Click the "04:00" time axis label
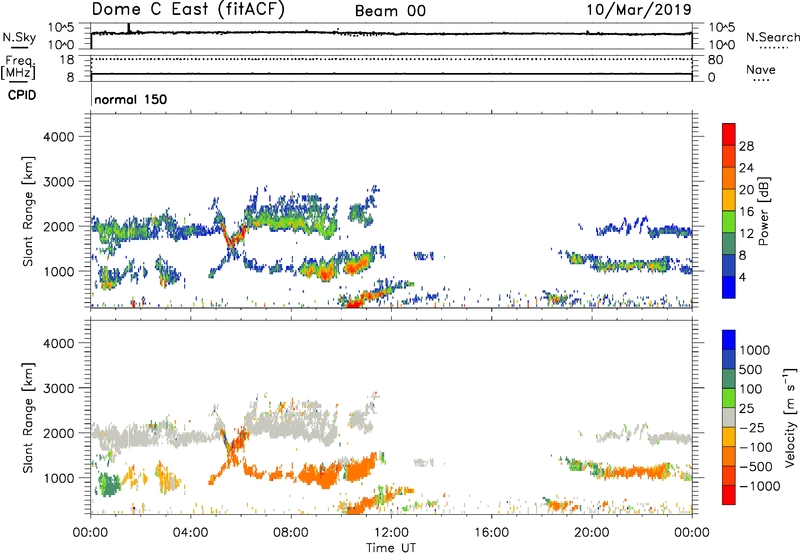 [191, 533]
